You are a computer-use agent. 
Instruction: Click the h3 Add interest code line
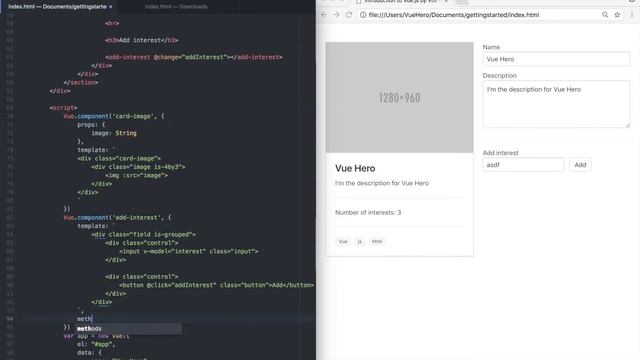(142, 40)
